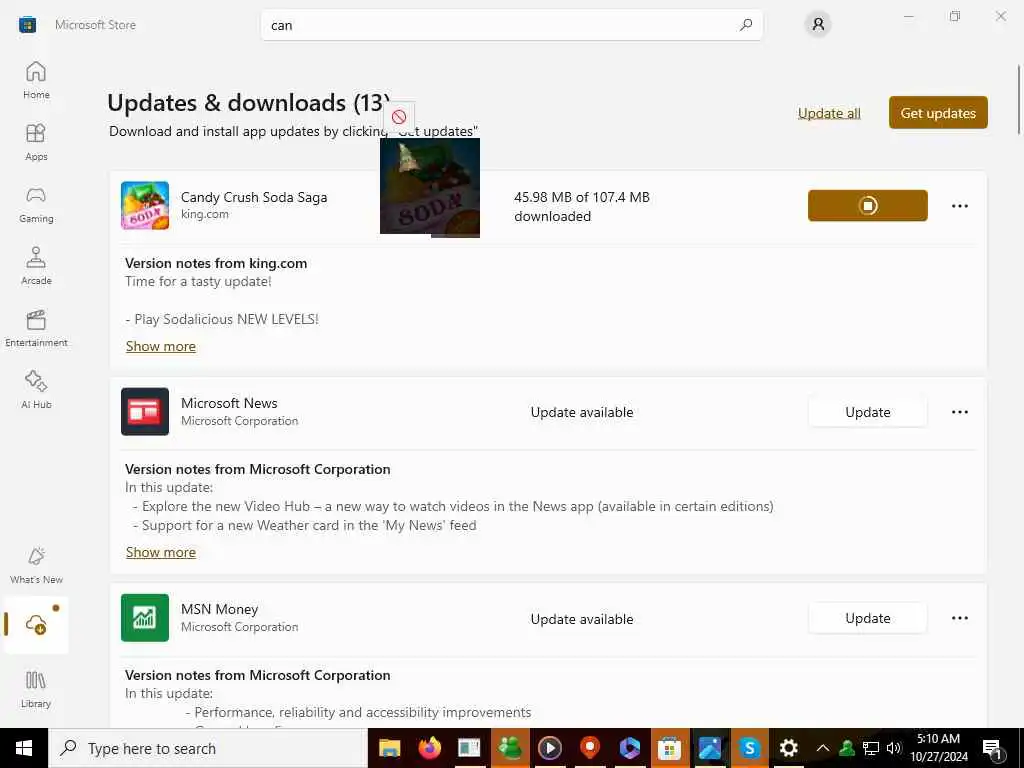Open the Photos app taskbar icon

[x=709, y=748]
